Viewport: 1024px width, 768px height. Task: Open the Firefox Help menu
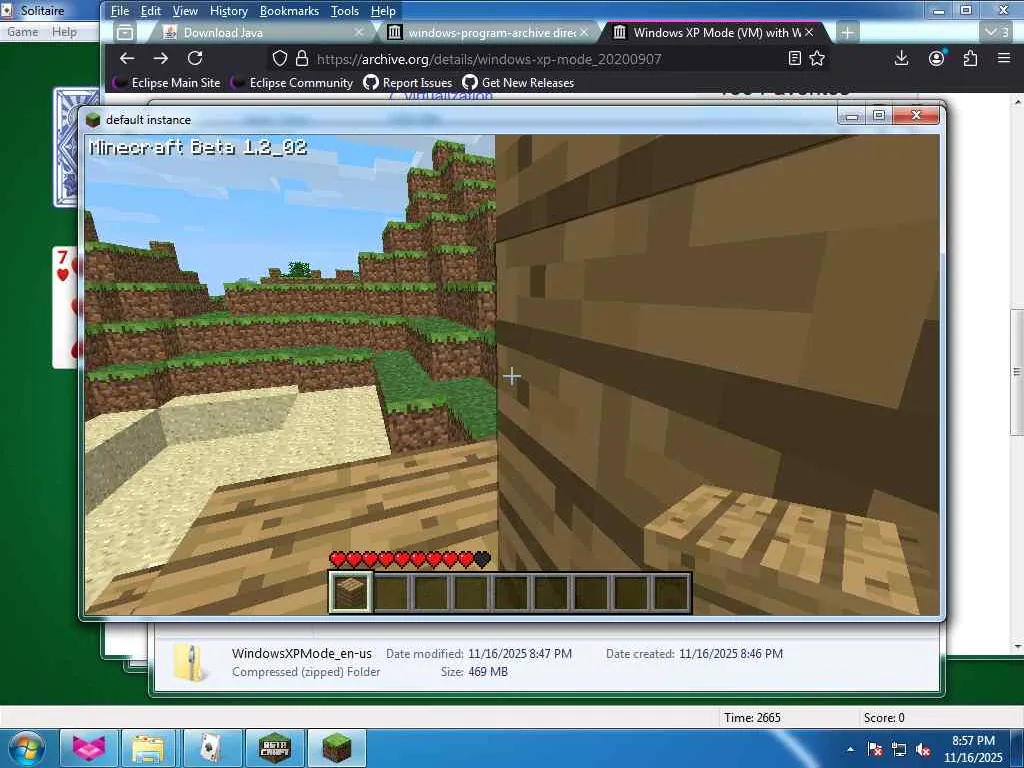tap(383, 11)
